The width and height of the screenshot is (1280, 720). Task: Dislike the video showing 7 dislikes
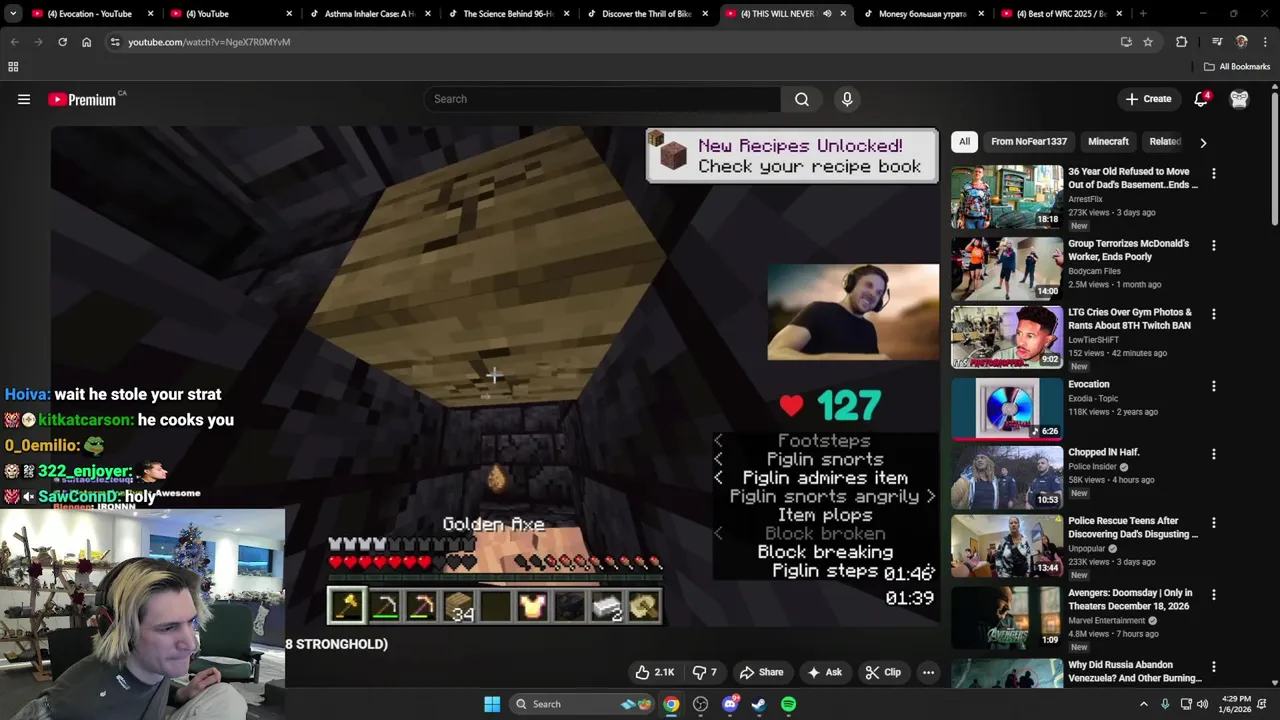pos(706,672)
